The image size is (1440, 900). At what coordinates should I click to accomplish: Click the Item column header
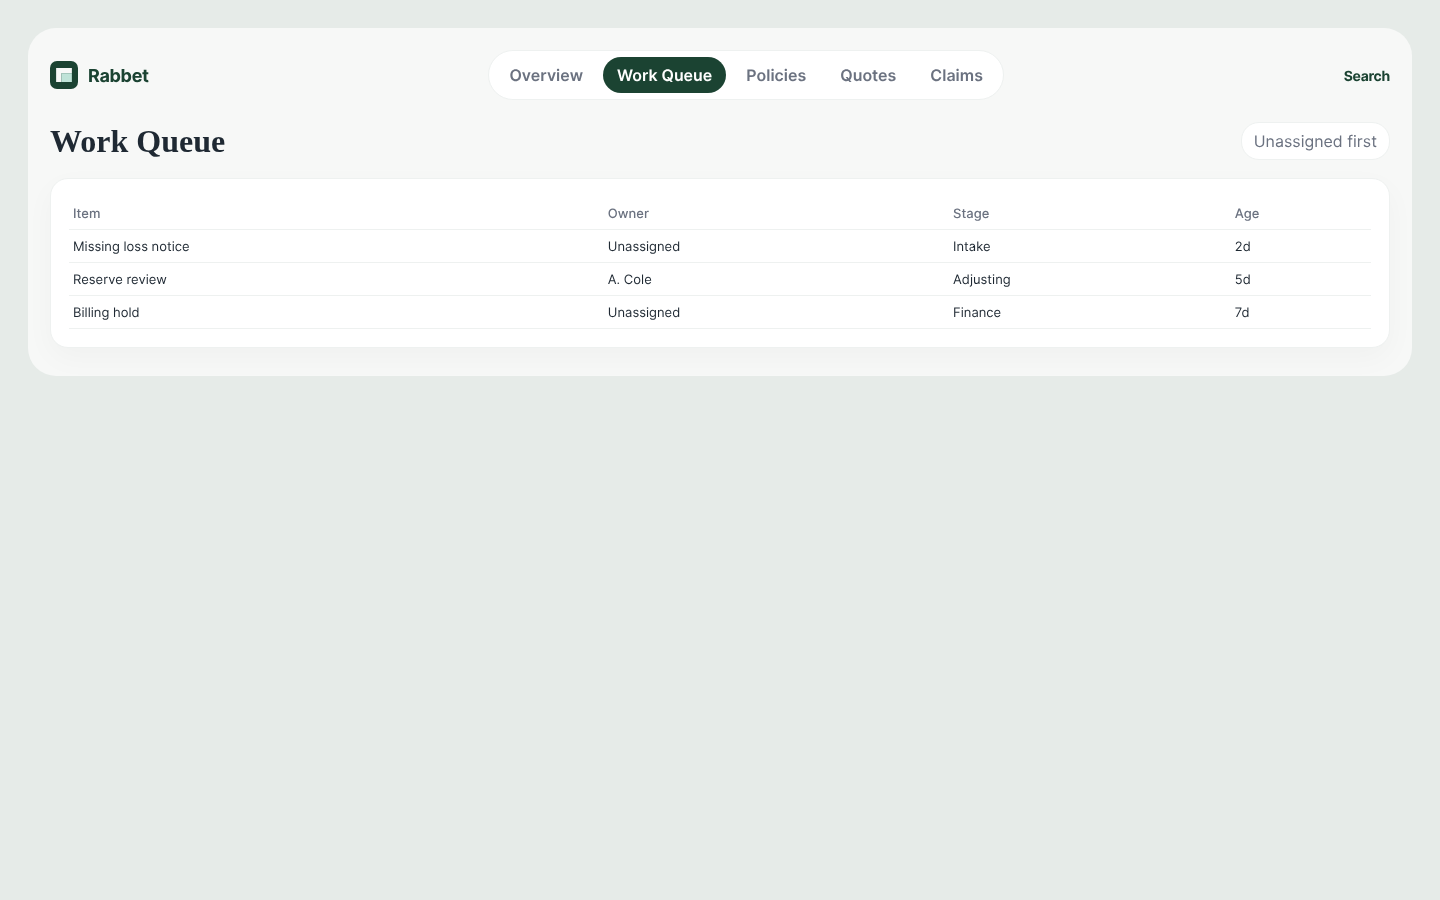[x=86, y=213]
